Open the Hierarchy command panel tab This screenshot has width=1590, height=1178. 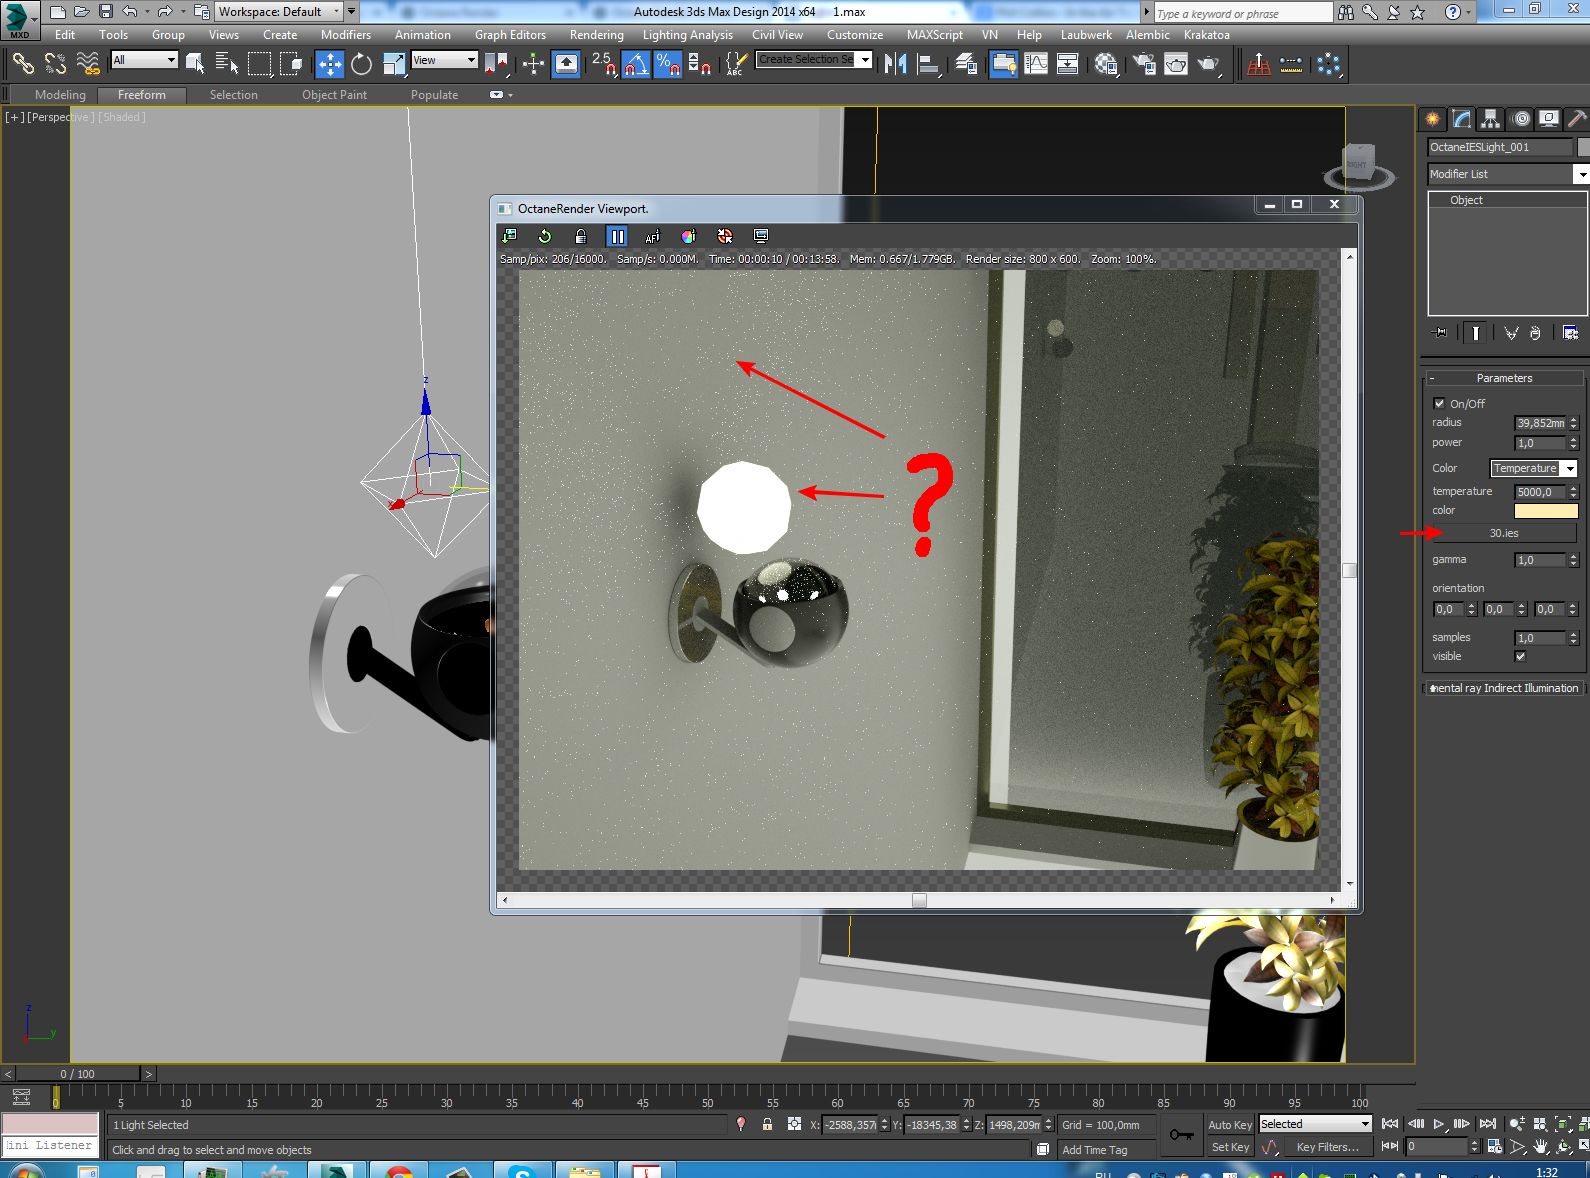[x=1491, y=119]
